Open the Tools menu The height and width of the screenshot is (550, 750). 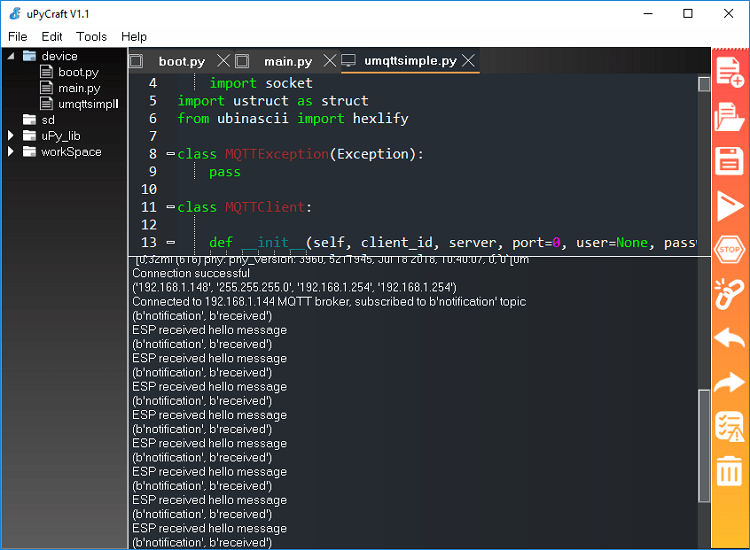[91, 36]
